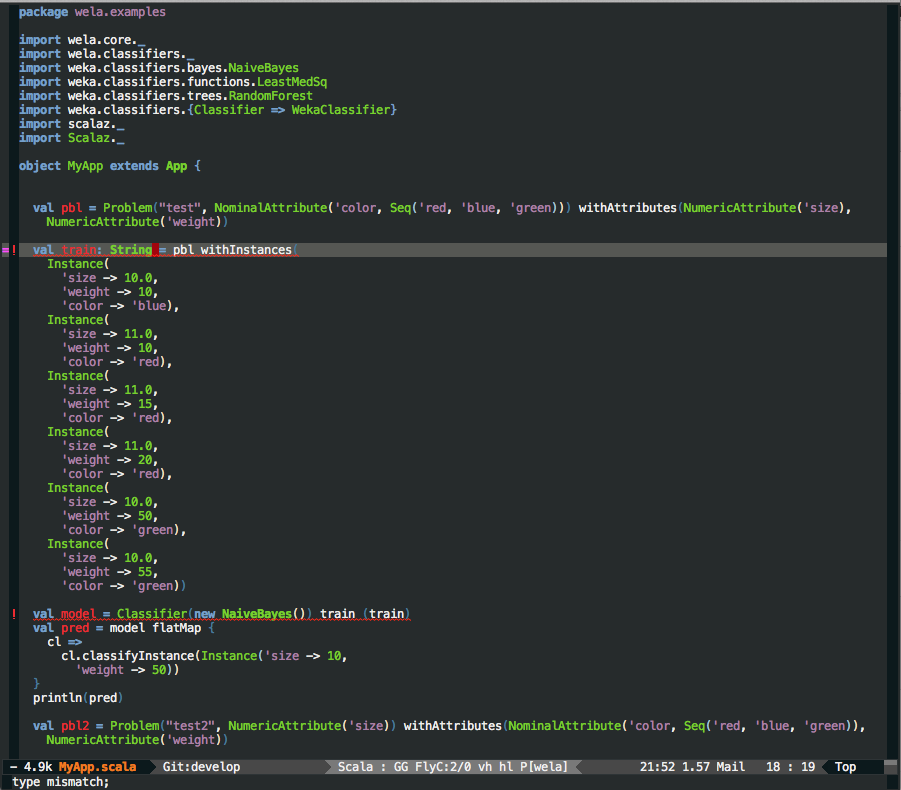Image resolution: width=901 pixels, height=790 pixels.
Task: Click withAttributes in the val pbl line
Action: pos(627,208)
